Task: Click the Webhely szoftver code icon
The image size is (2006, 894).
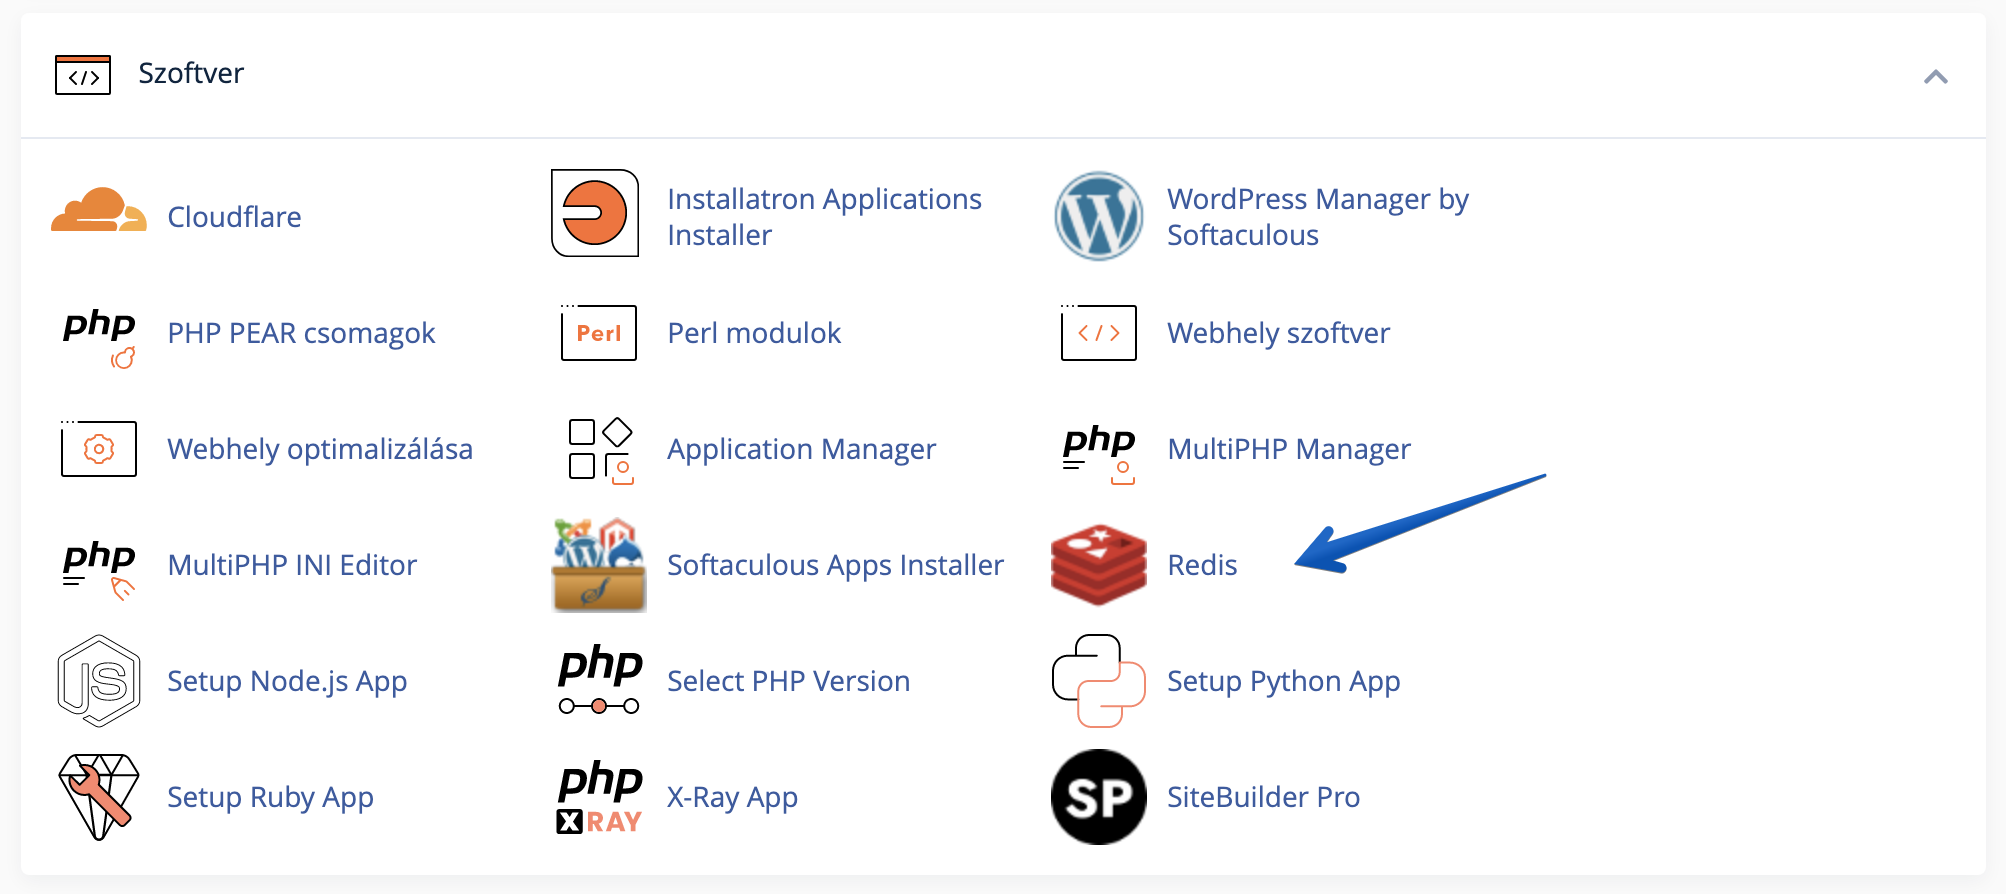Action: pyautogui.click(x=1098, y=332)
